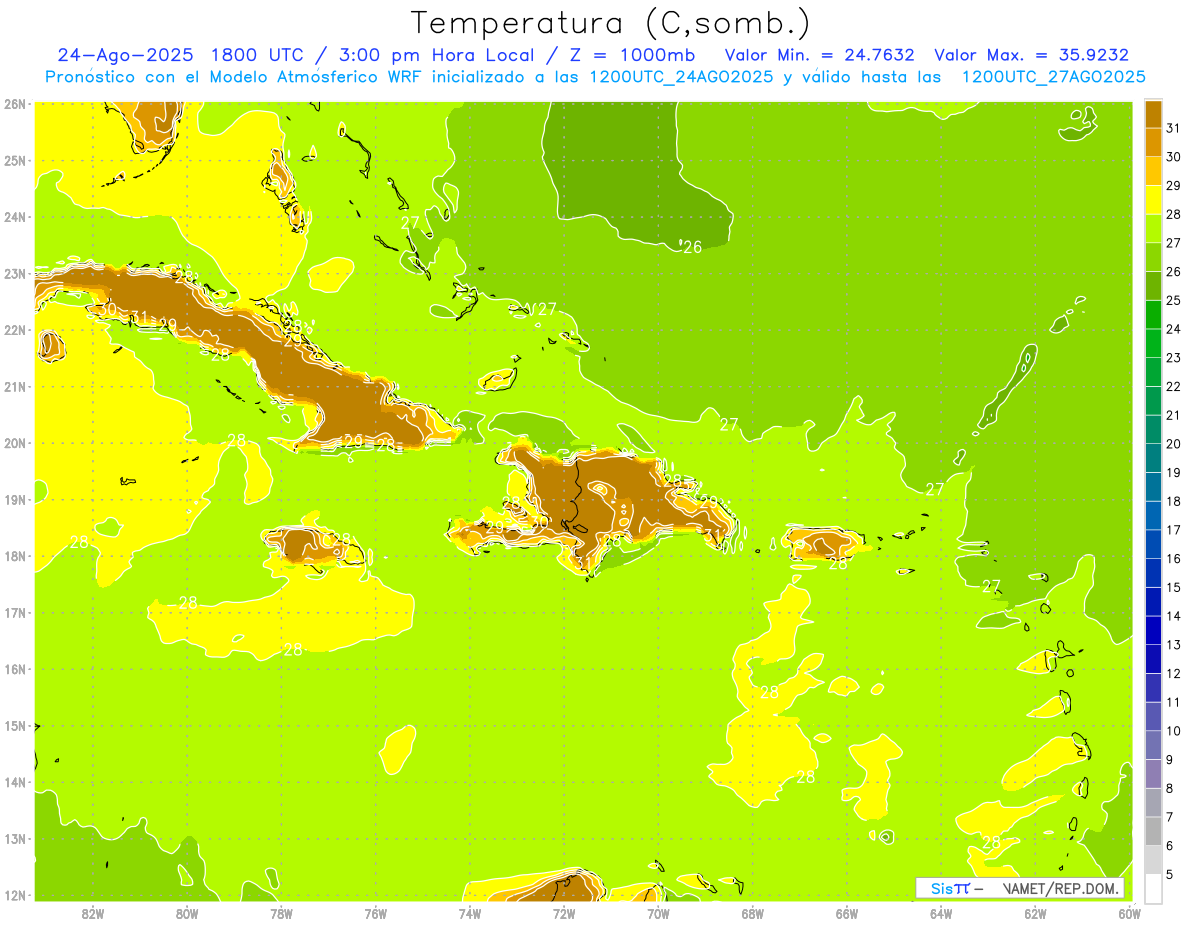Click the 25N latitude axis label
The height and width of the screenshot is (927, 1200).
[15, 160]
